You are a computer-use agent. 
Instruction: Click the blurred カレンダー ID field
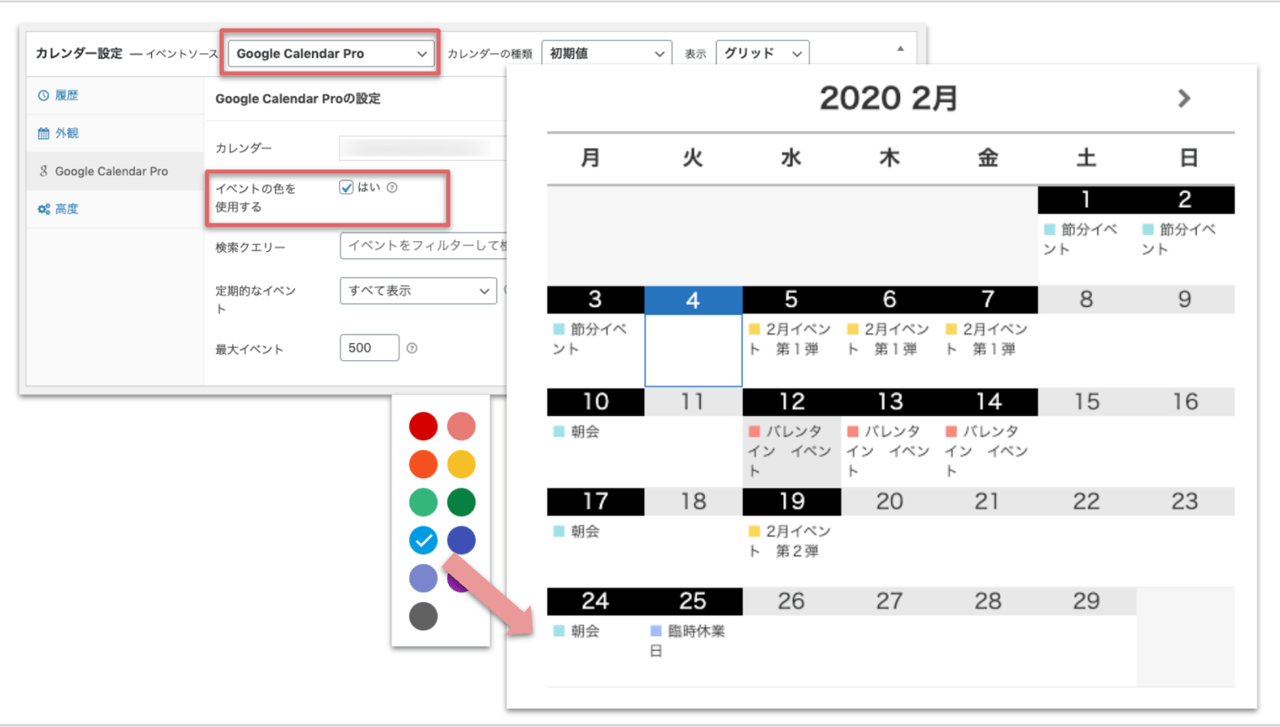tap(424, 148)
